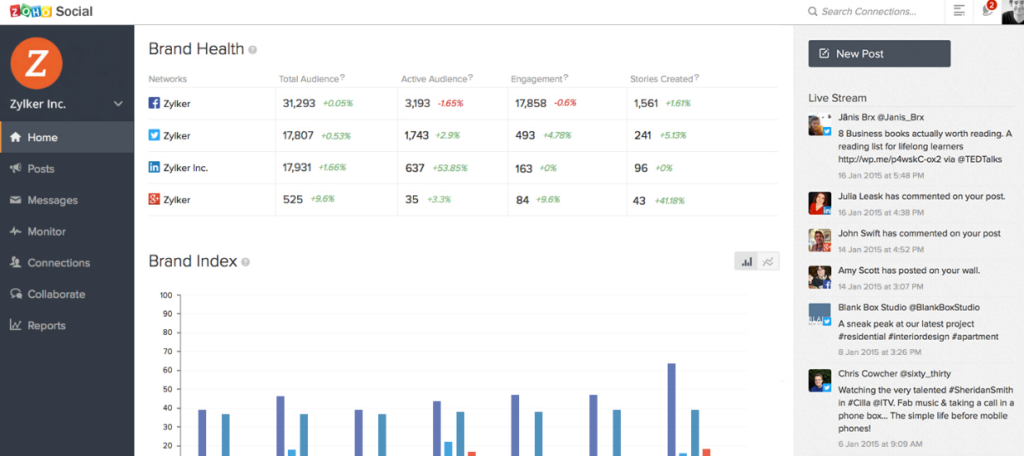Click help mark beside Total Audience
Image resolution: width=1024 pixels, height=456 pixels.
342,78
